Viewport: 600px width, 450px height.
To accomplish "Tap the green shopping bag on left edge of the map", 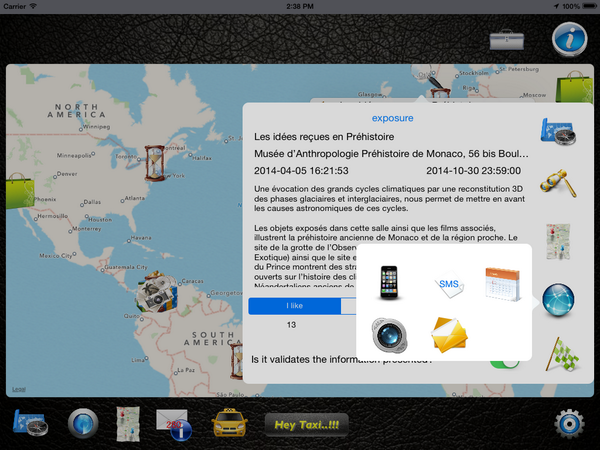I will point(20,191).
